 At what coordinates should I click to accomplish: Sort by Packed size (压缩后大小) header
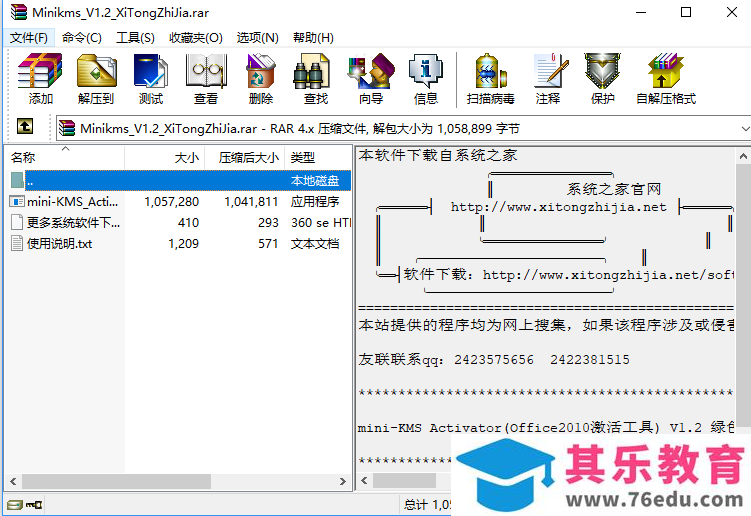pyautogui.click(x=245, y=157)
